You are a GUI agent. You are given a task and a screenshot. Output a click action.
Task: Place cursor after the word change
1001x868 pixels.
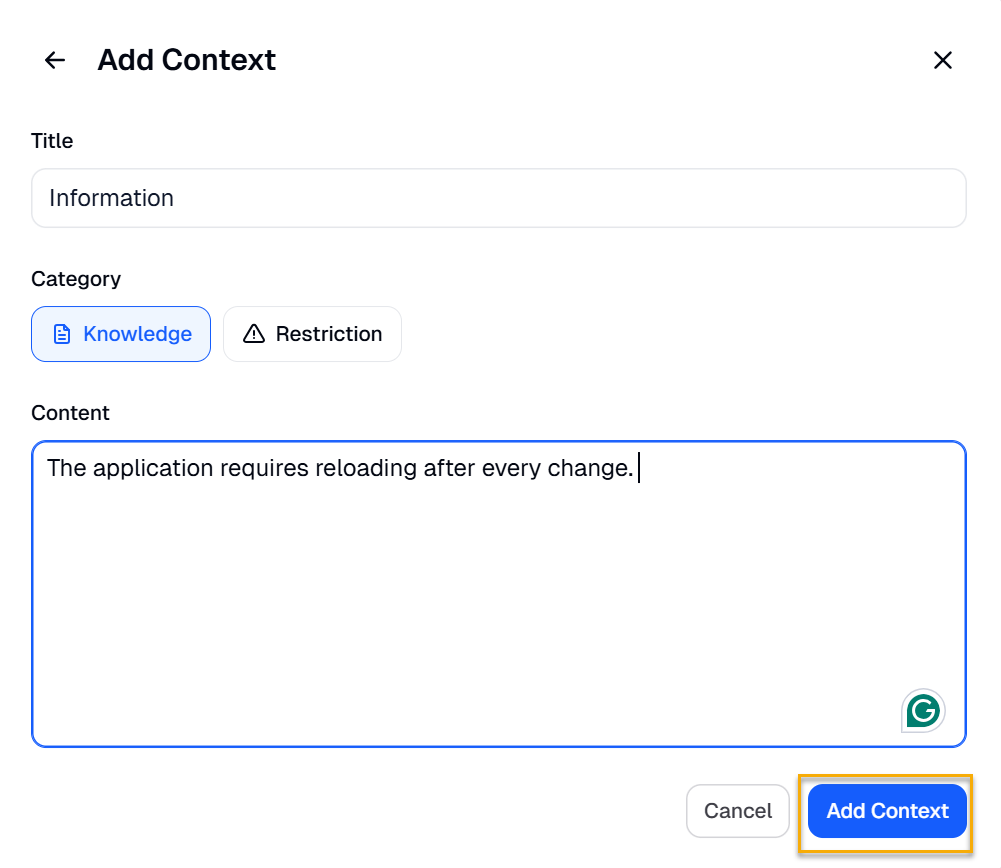pyautogui.click(x=635, y=468)
